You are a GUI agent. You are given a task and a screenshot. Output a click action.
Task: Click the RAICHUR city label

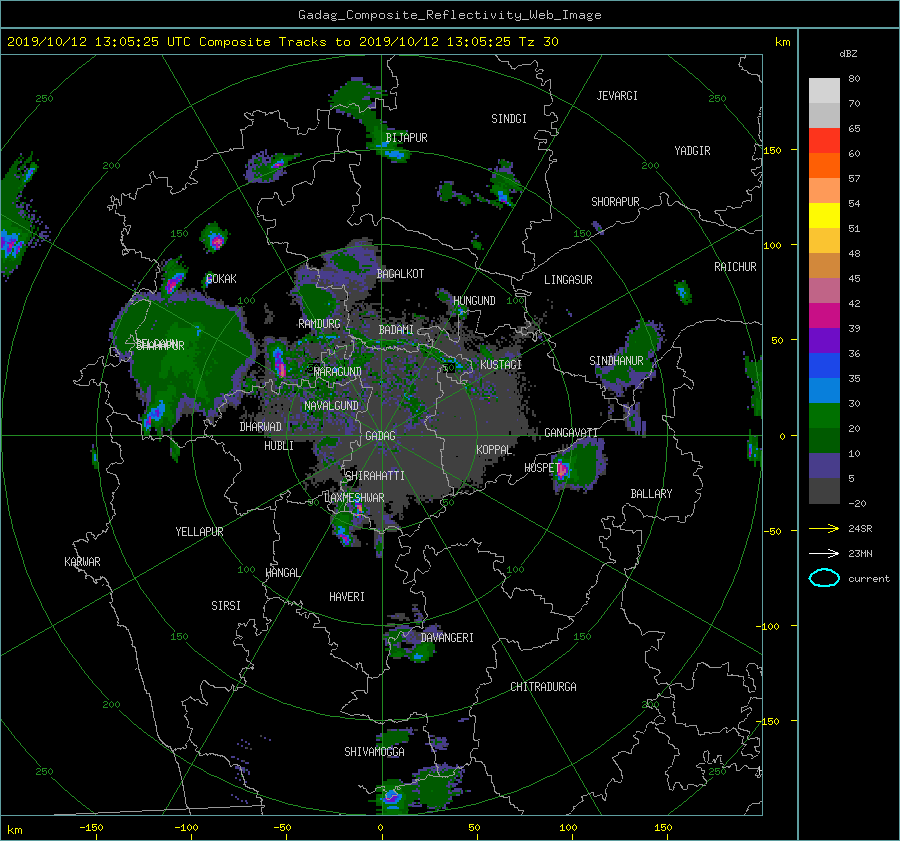point(735,267)
